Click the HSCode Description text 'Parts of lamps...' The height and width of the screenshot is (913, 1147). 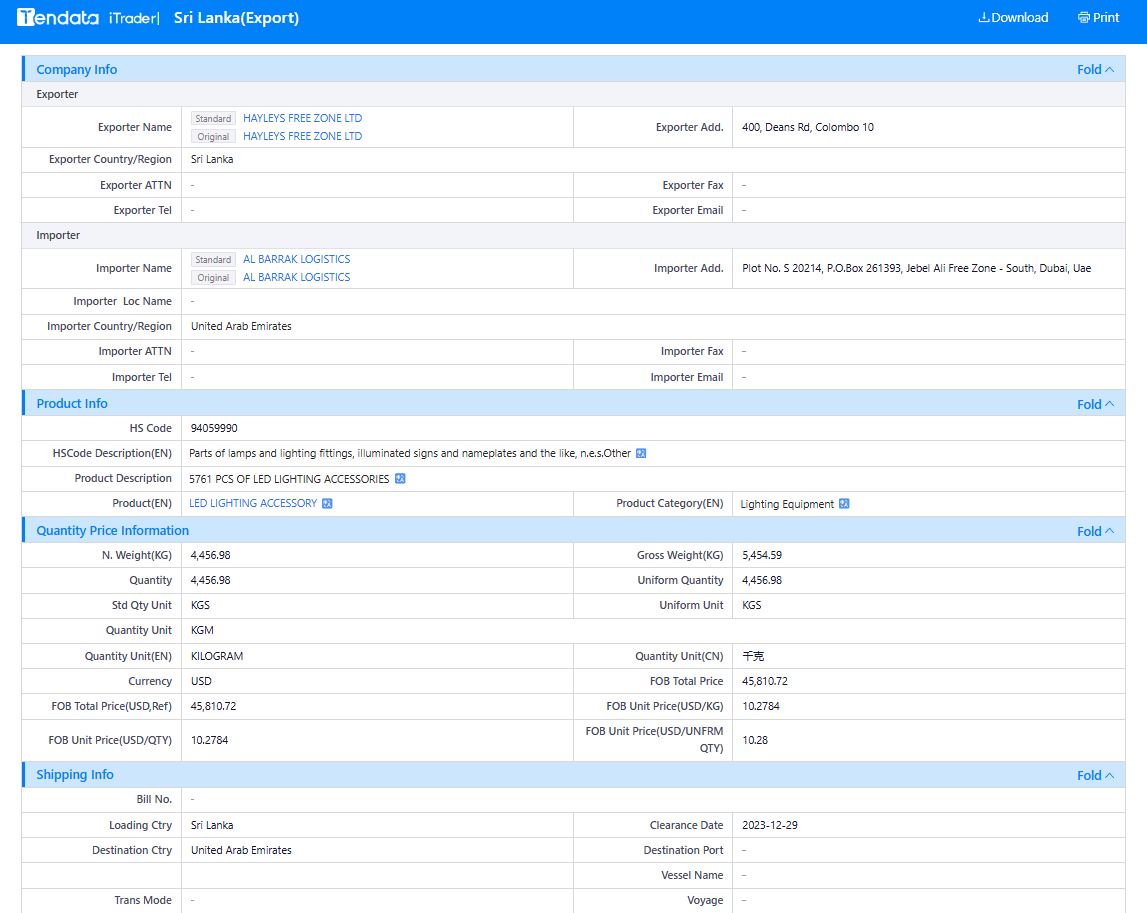tap(410, 454)
